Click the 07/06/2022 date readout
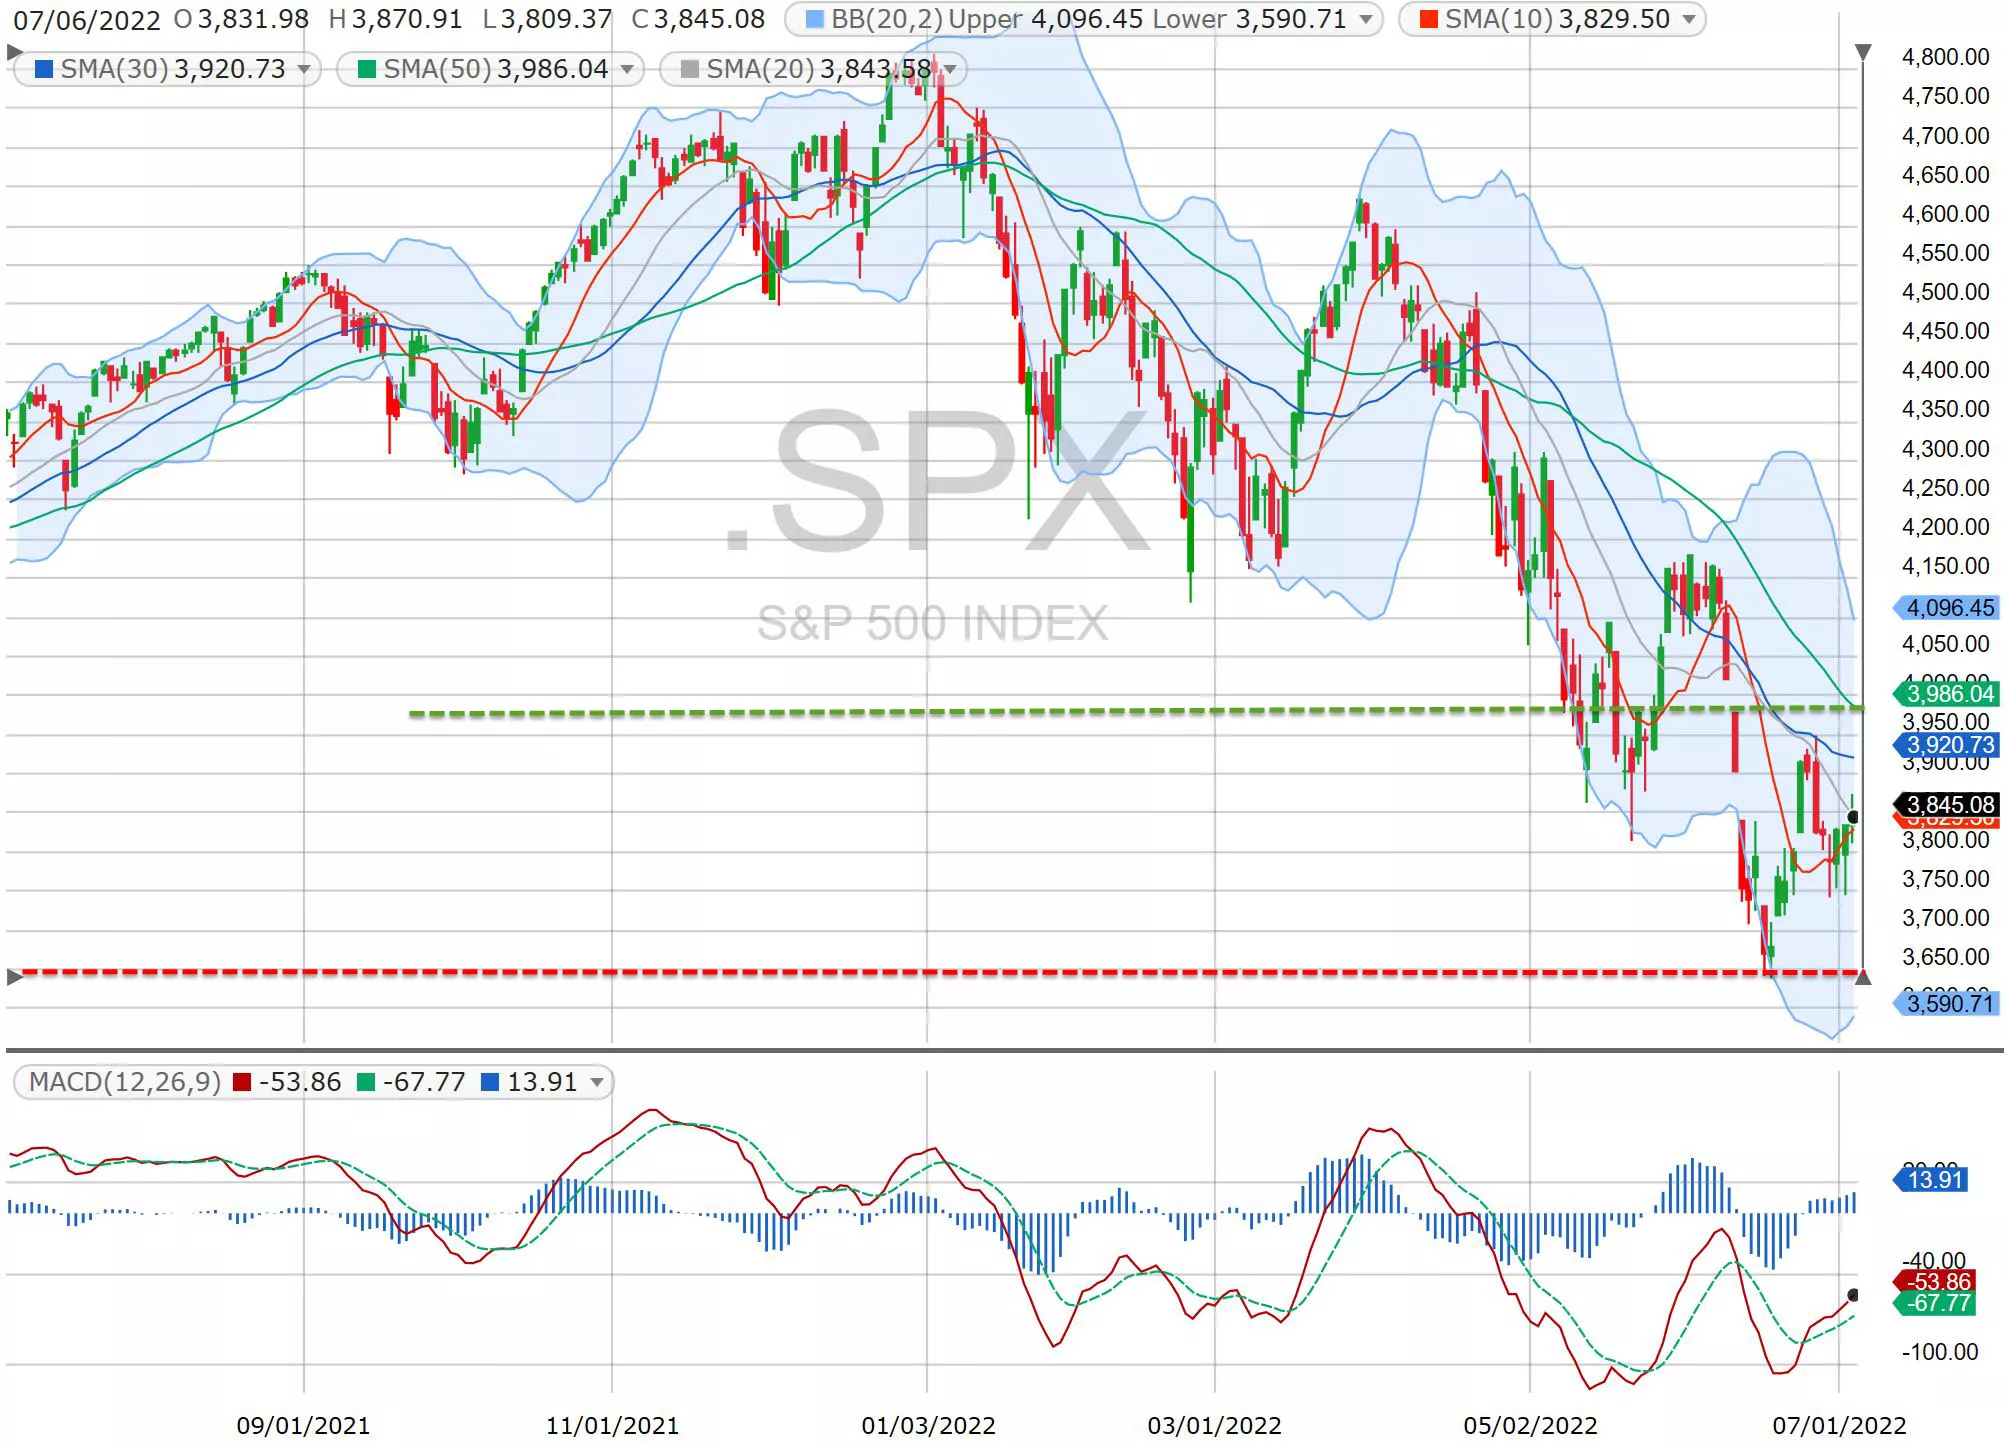The width and height of the screenshot is (2008, 1447). coord(86,20)
